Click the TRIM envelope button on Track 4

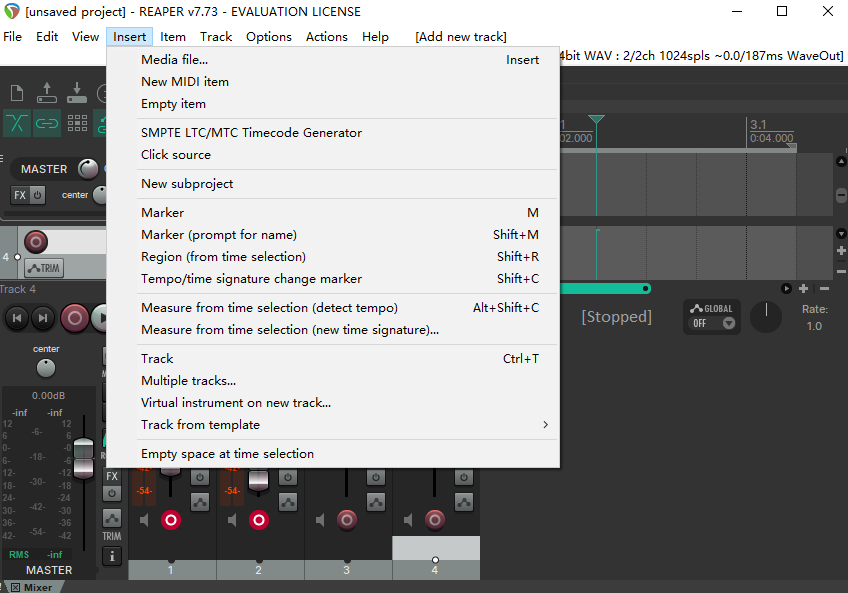point(45,268)
